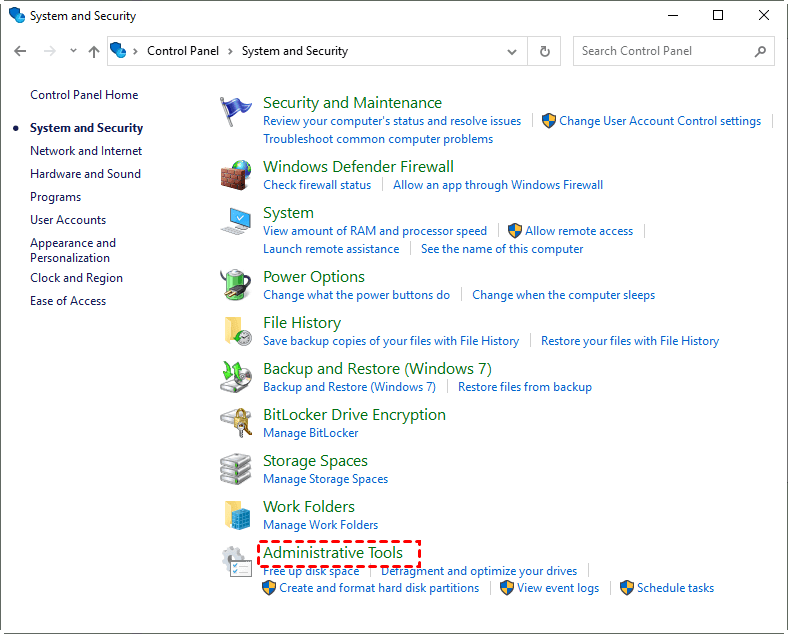Viewport: 788px width, 634px height.
Task: Open the recent locations dropdown arrow
Action: click(x=73, y=51)
